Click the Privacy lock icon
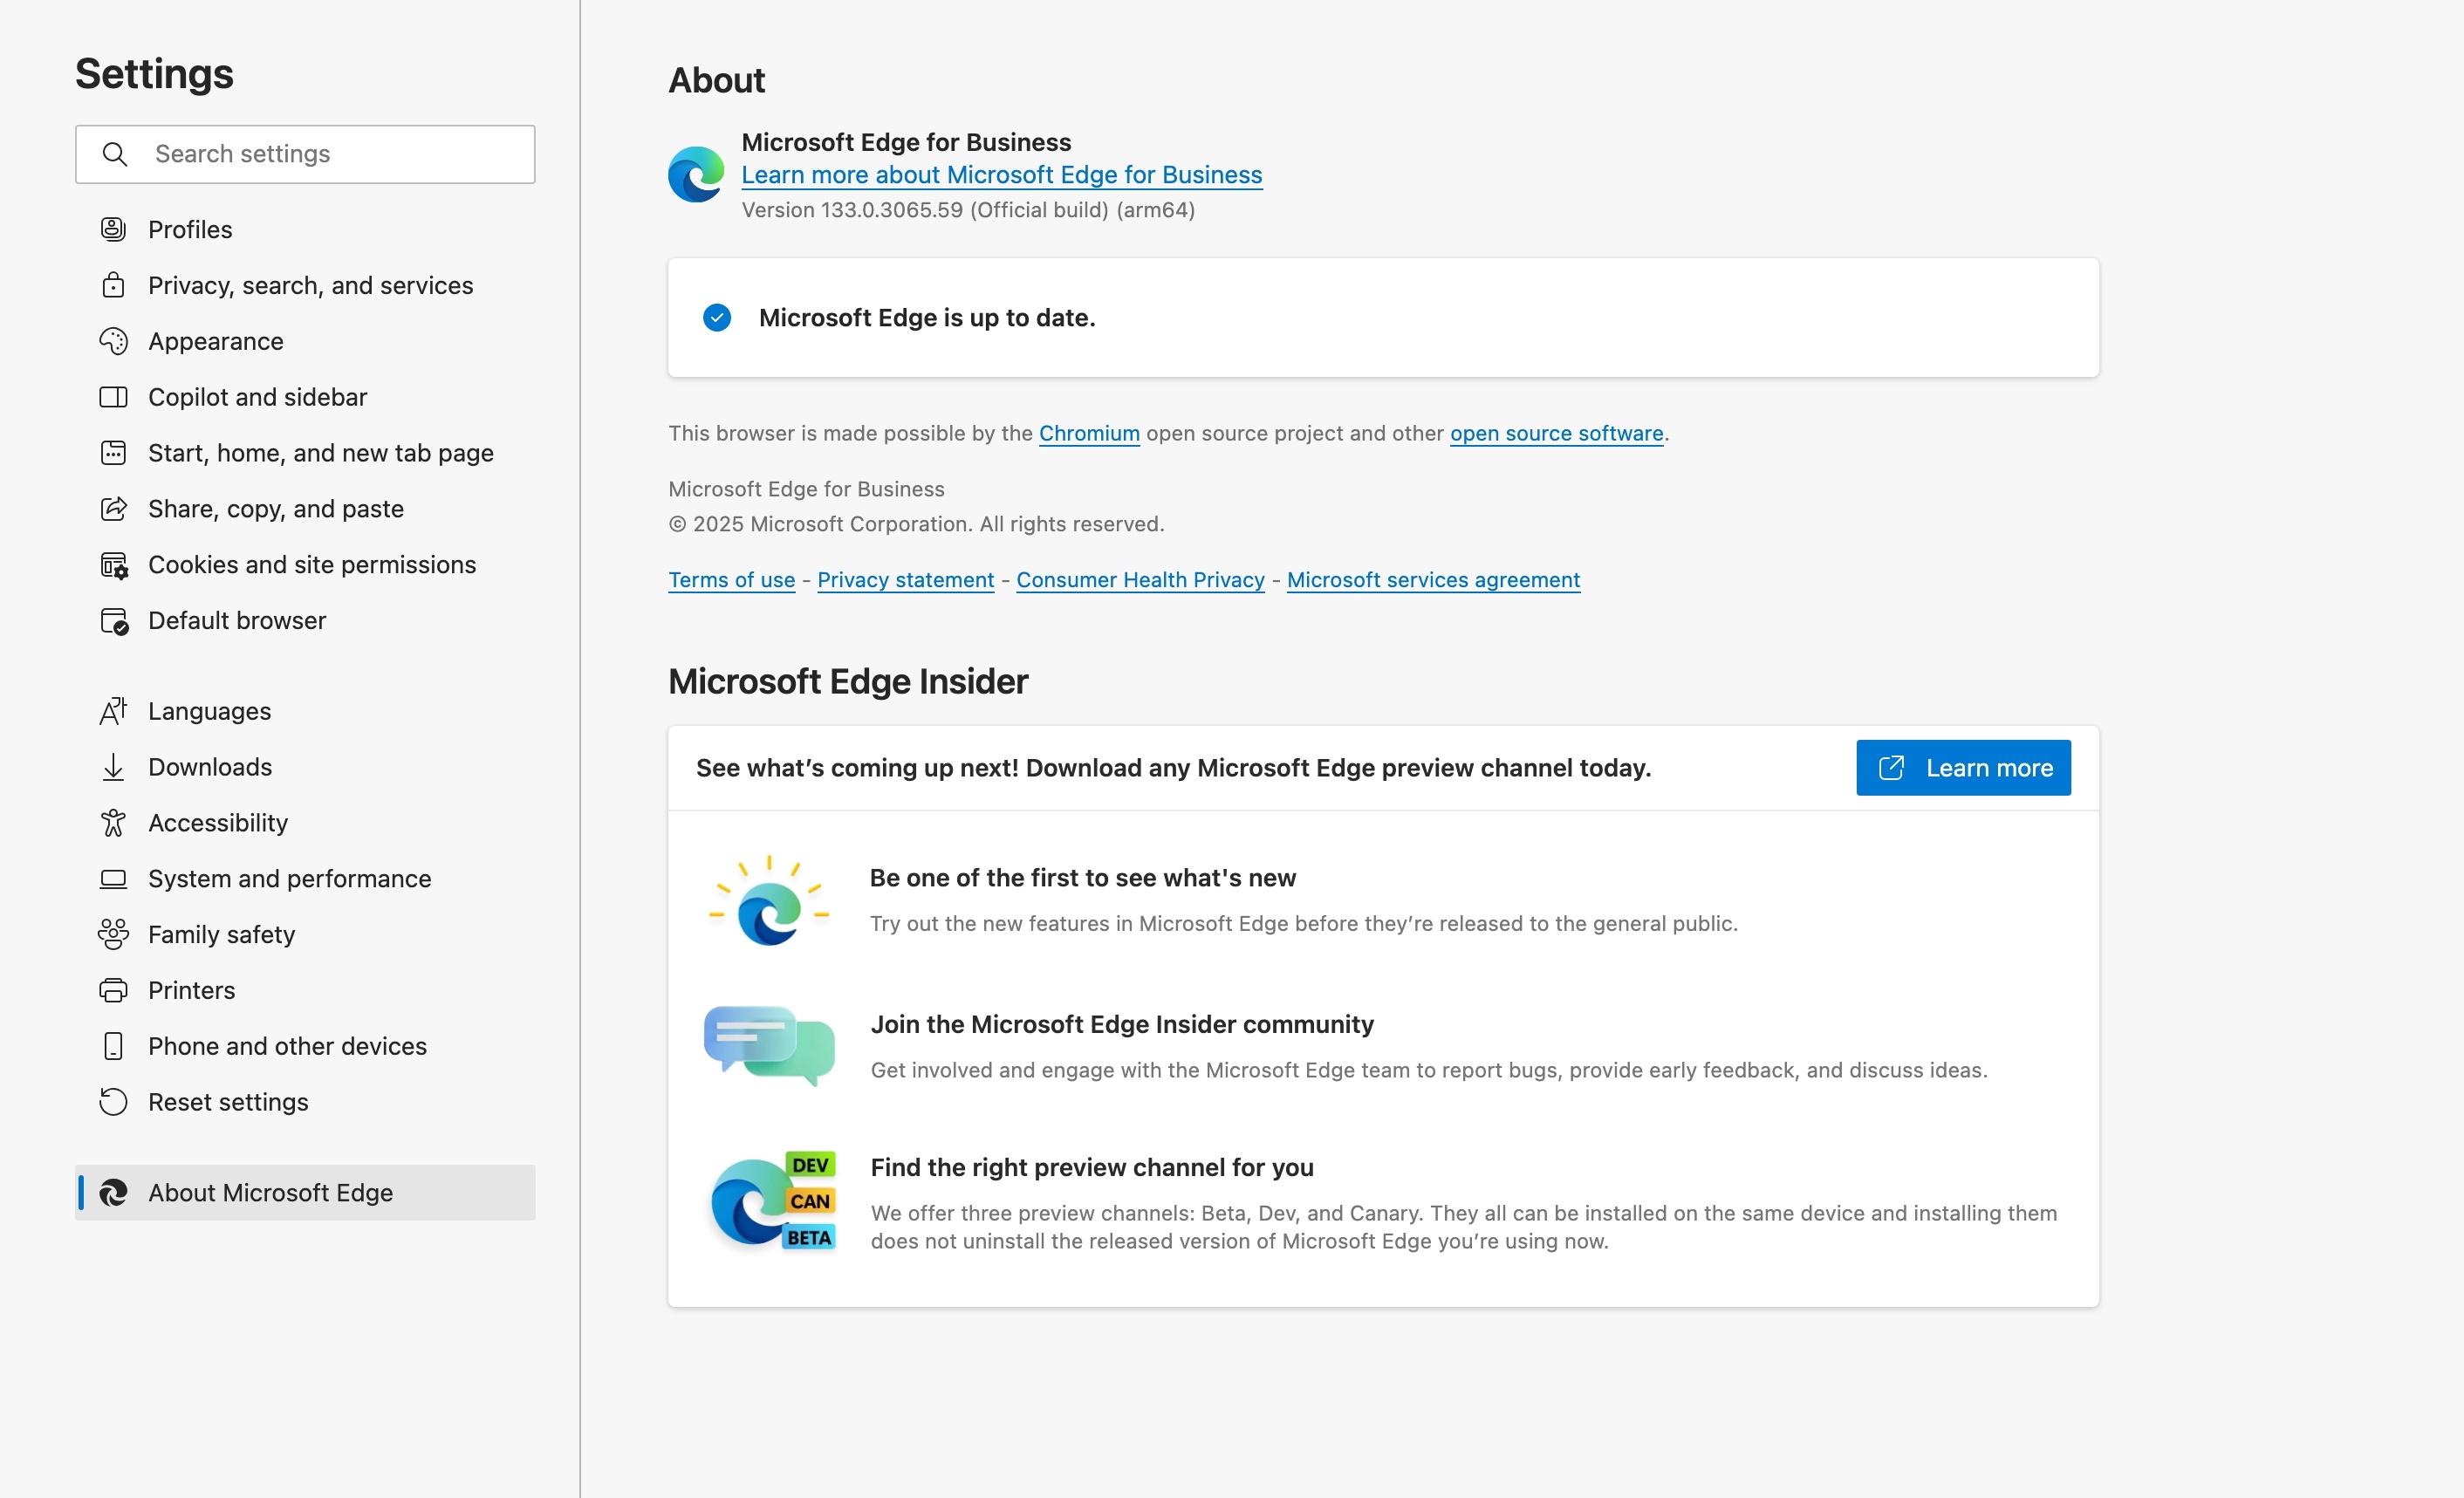The image size is (2464, 1498). coord(113,285)
